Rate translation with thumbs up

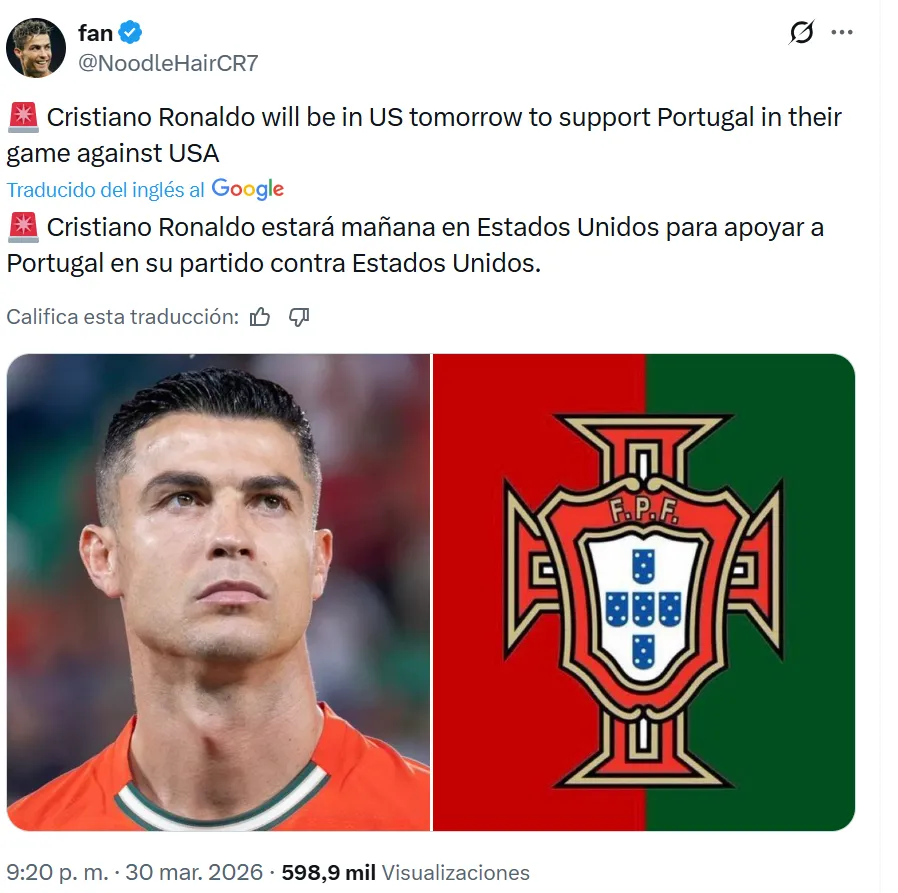coord(259,316)
